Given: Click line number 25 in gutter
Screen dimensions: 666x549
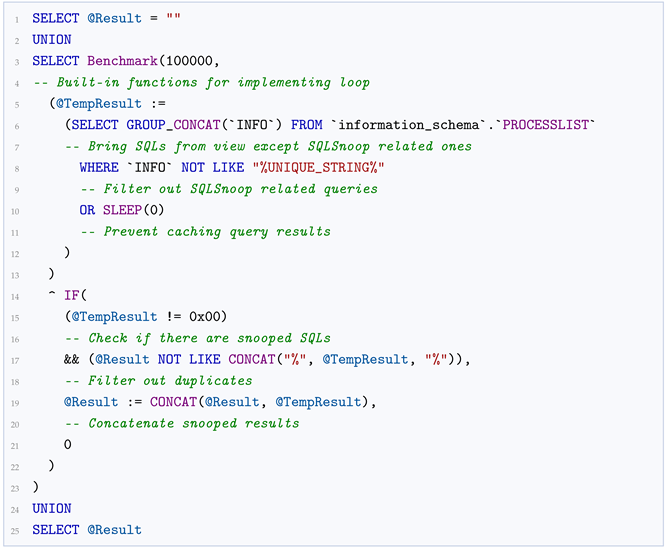Looking at the screenshot, I should point(15,531).
